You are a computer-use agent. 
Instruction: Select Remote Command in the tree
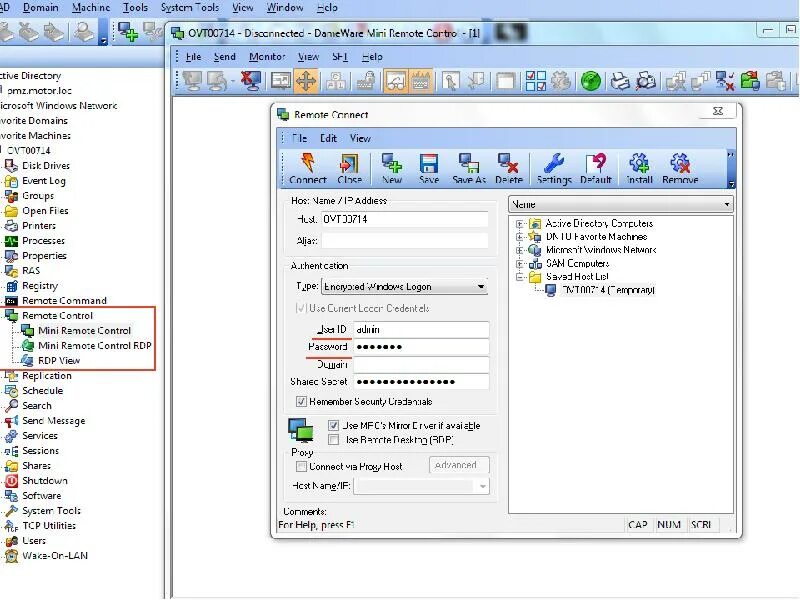click(64, 301)
